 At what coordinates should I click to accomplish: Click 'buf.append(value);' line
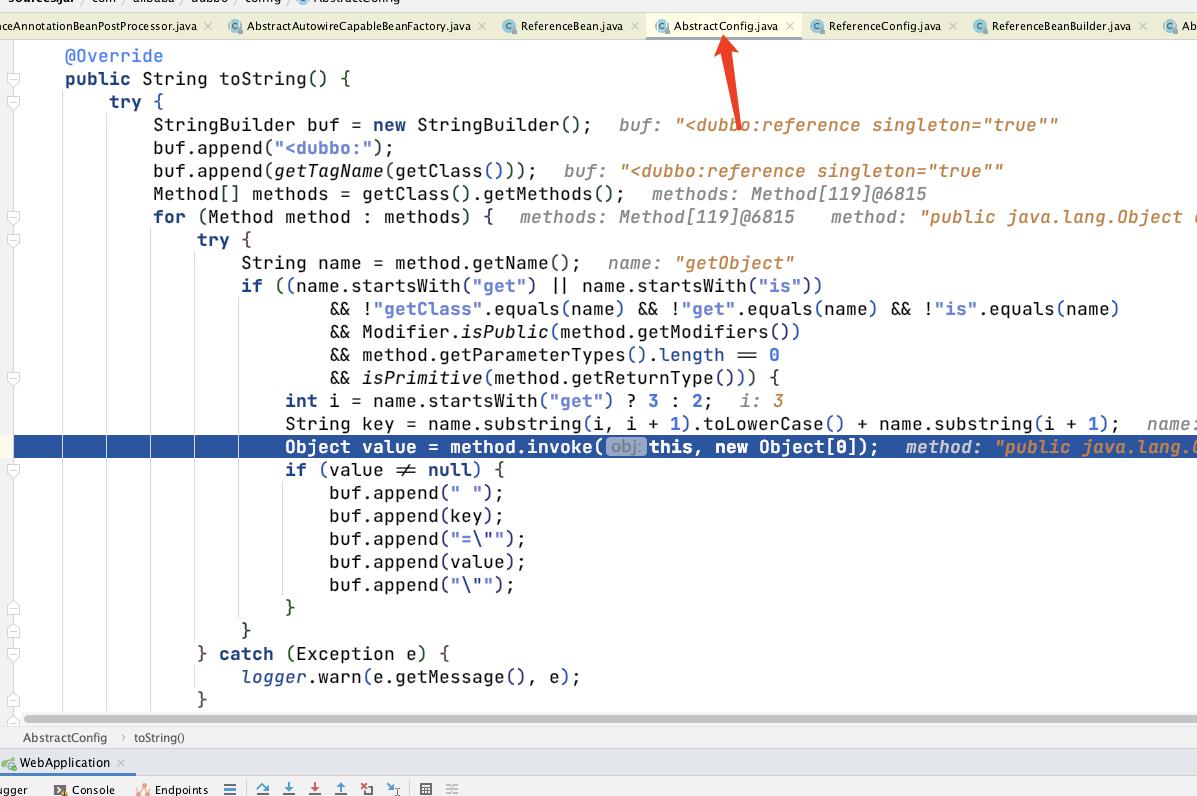pos(428,562)
